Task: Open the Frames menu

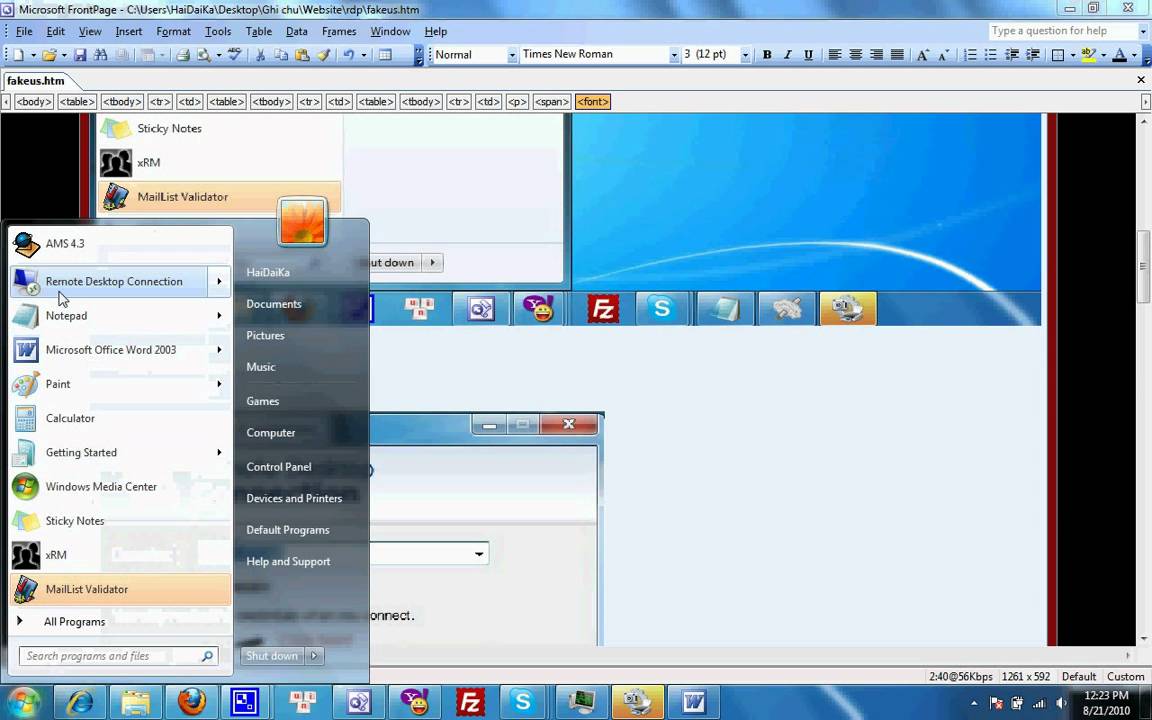Action: click(x=339, y=32)
